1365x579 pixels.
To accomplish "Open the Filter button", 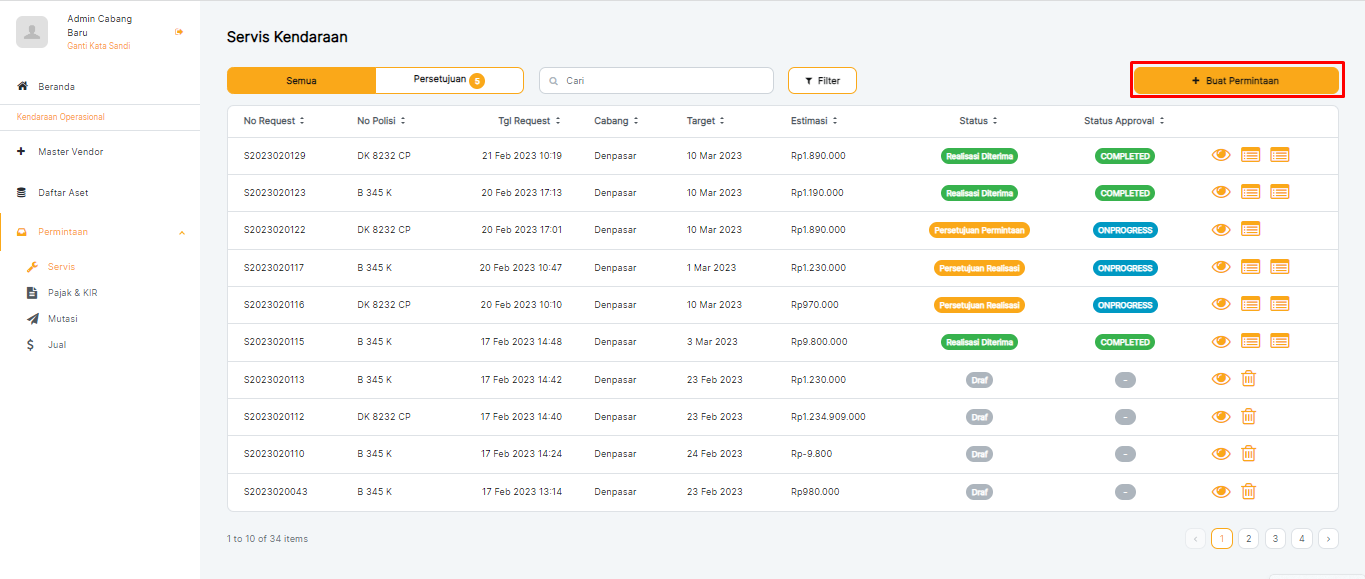I will 822,80.
